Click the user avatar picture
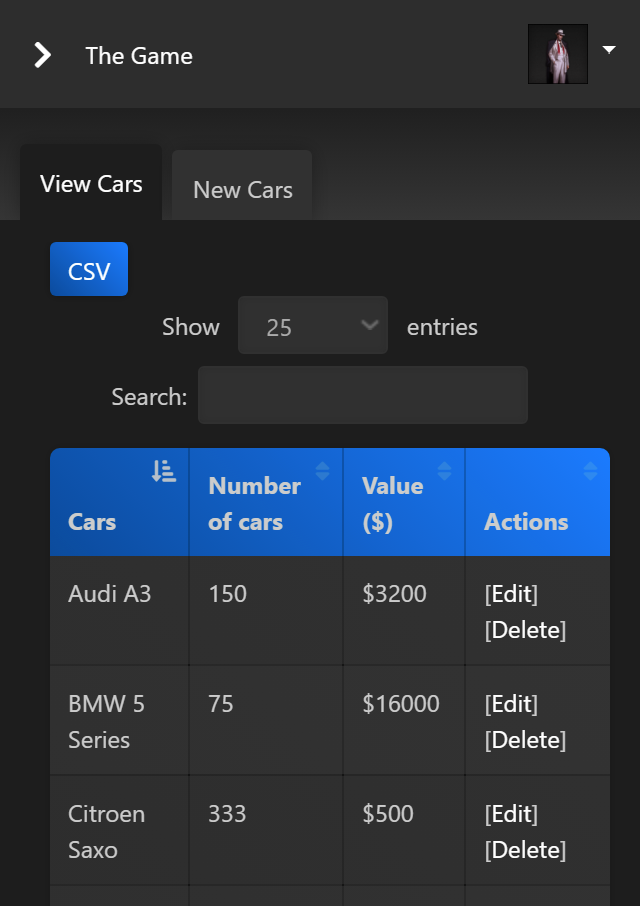The image size is (640, 906). [x=558, y=54]
